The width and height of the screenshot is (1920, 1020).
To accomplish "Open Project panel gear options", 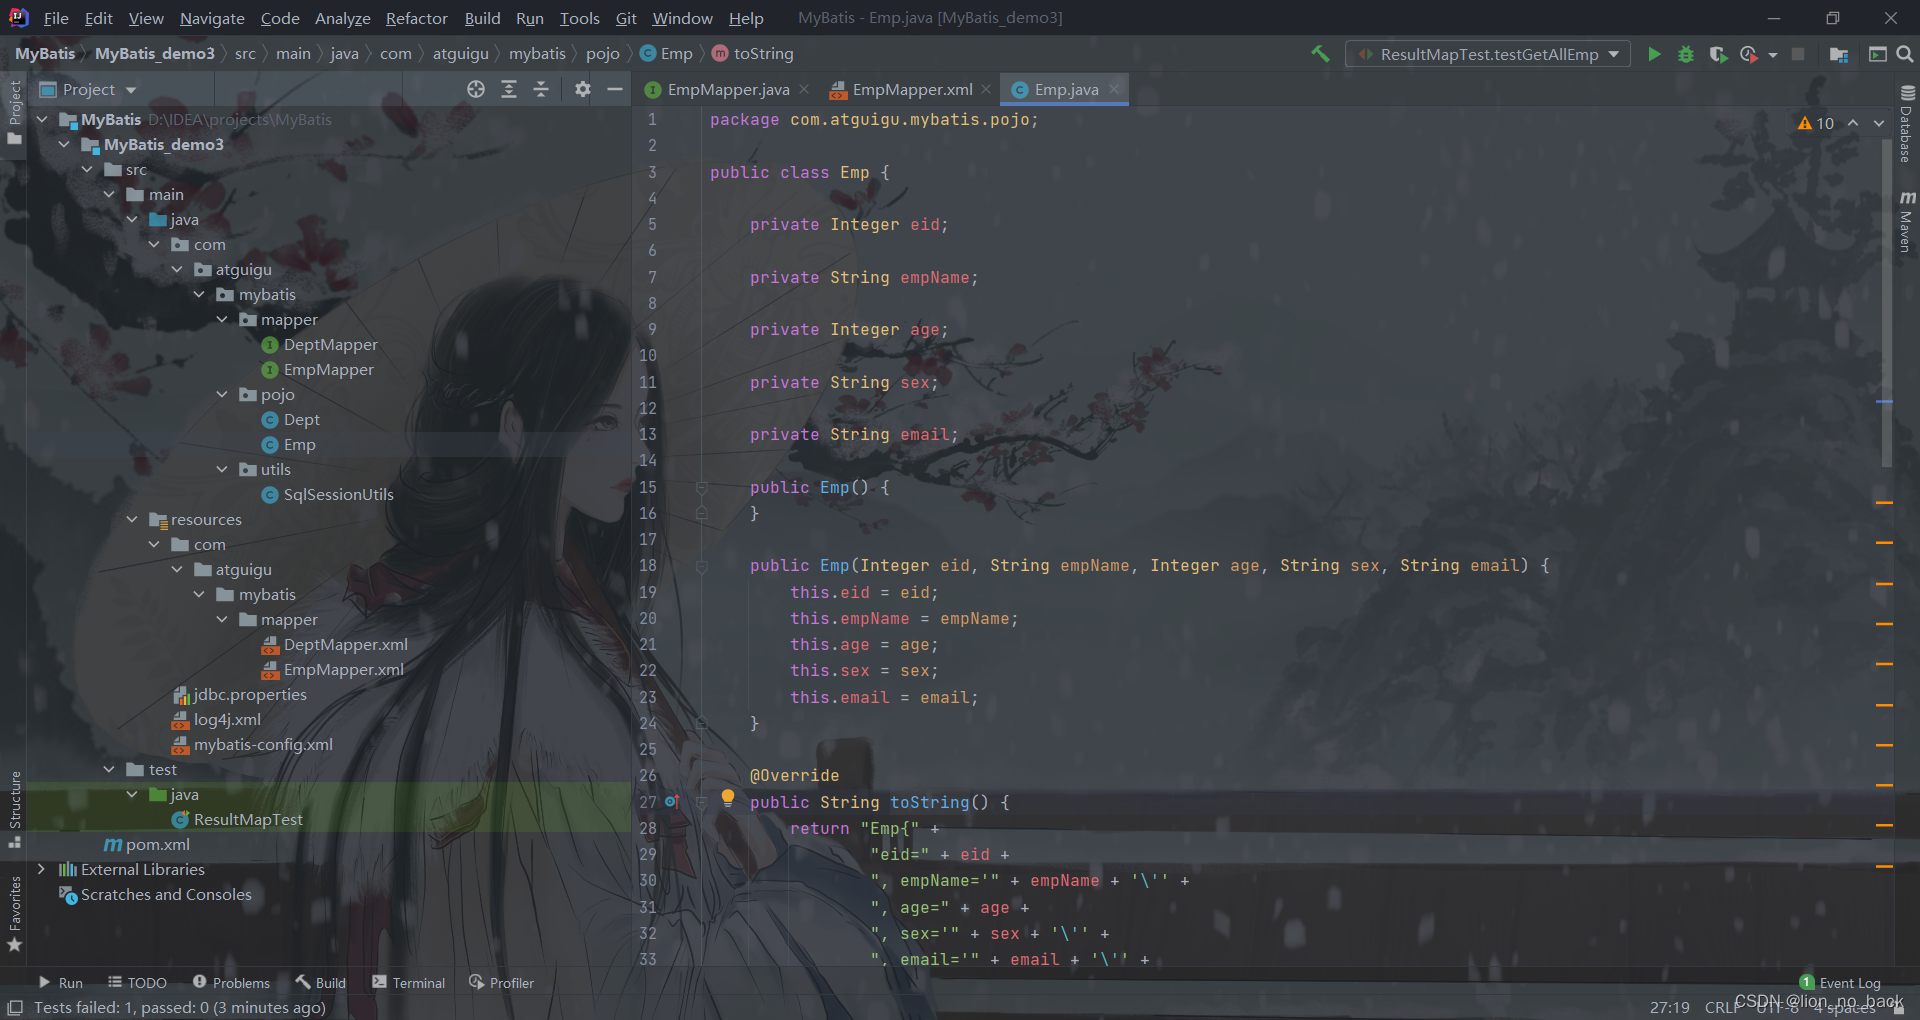I will pos(583,90).
